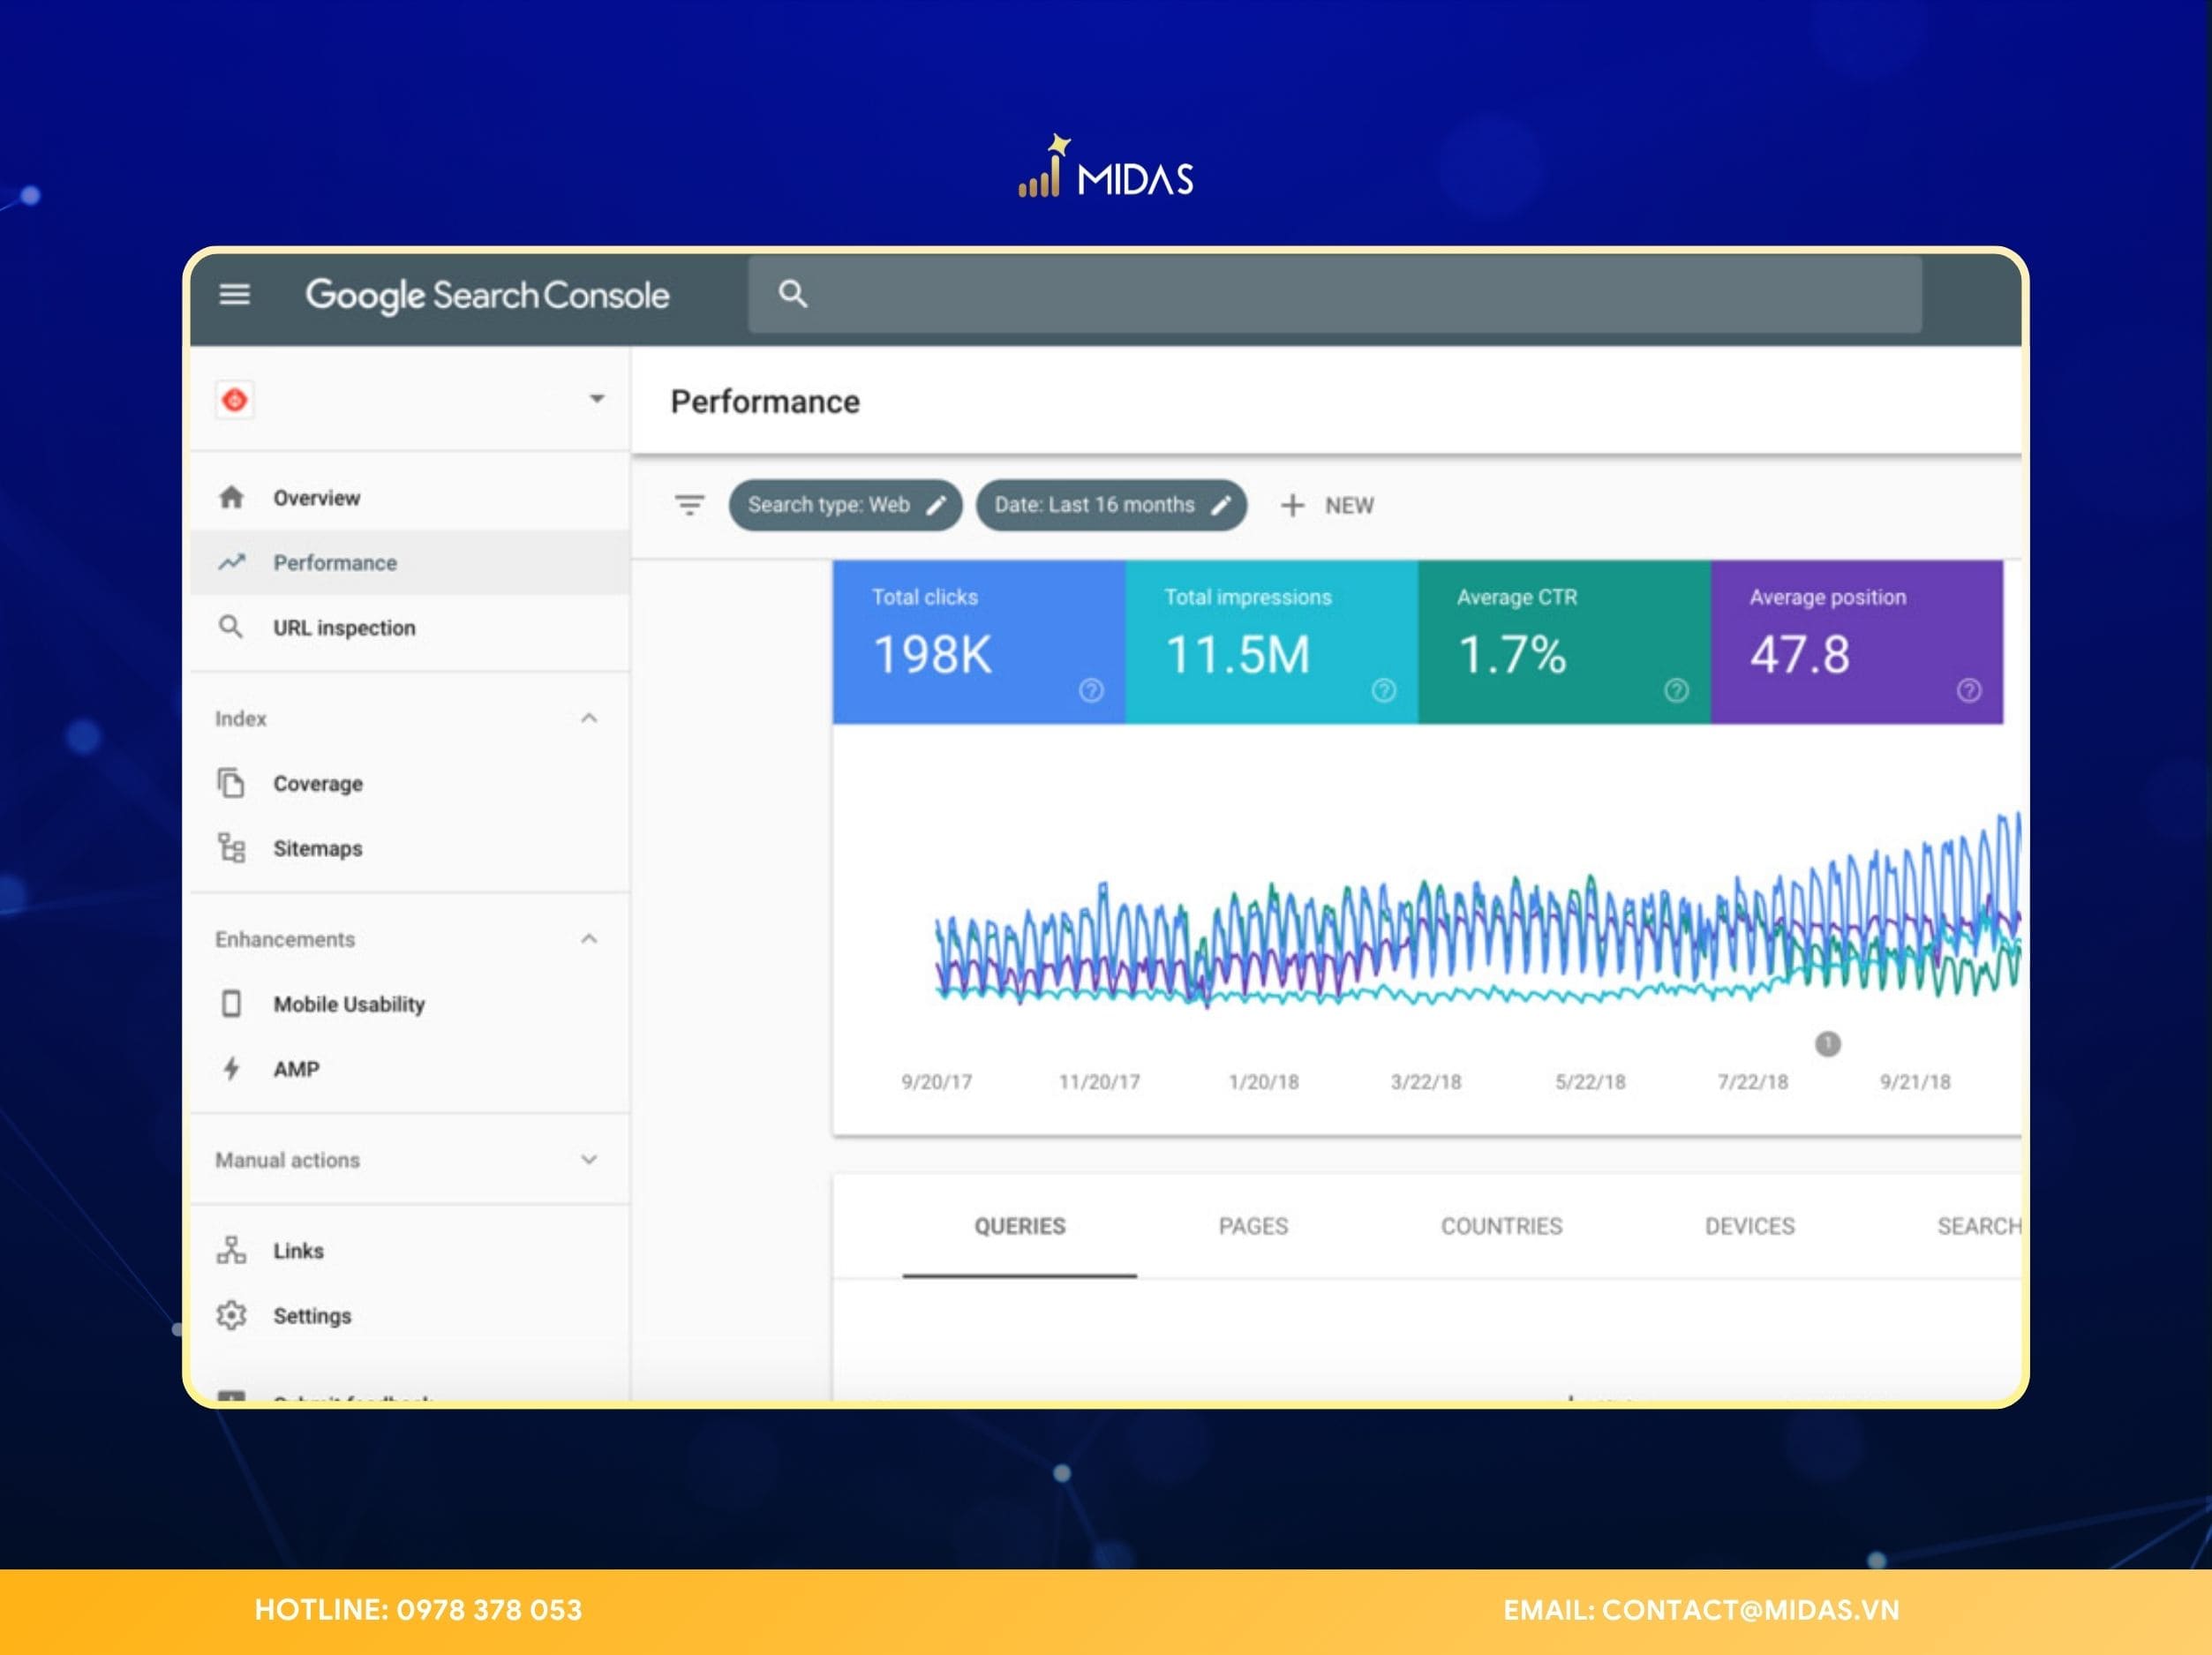Click the MIDAS logo above the window
The image size is (2212, 1655).
pos(1106,167)
